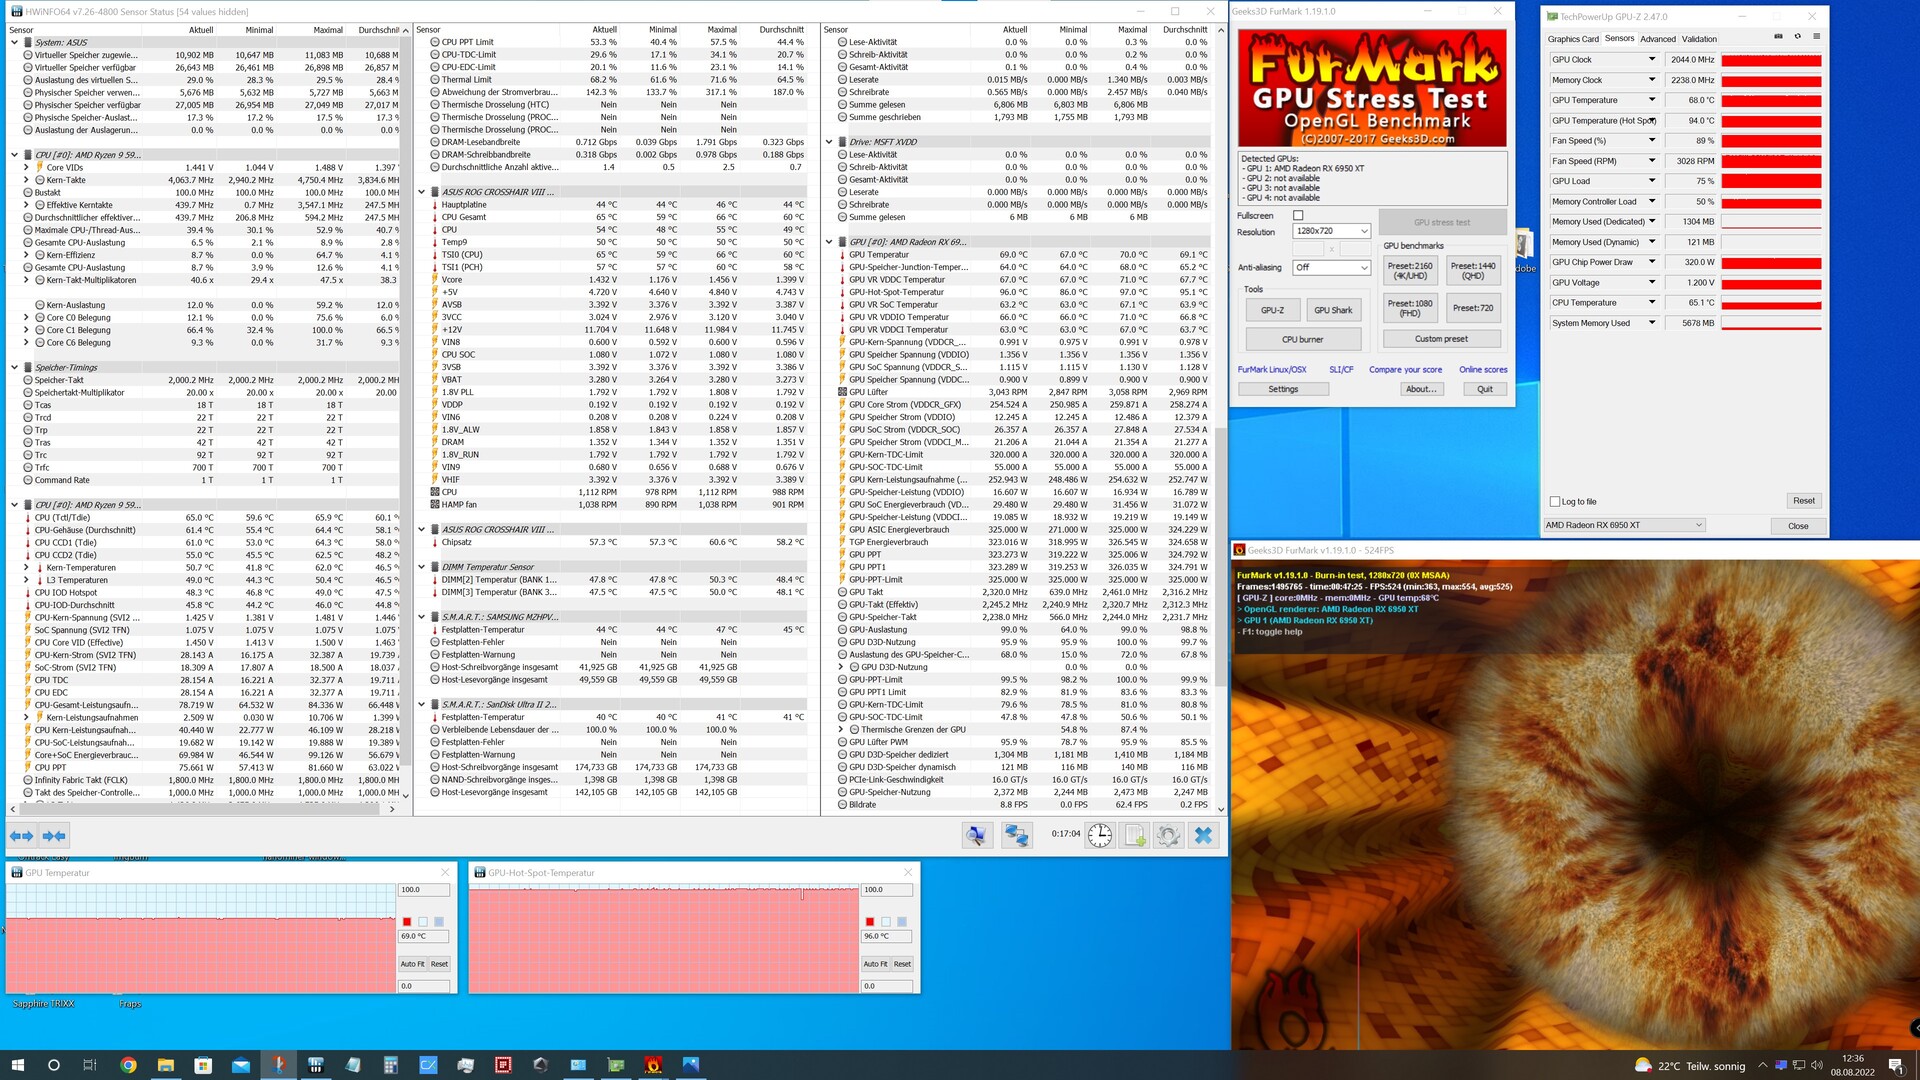Collapse the Speicher-Timings sensor group
The width and height of the screenshot is (1920, 1080).
click(14, 368)
